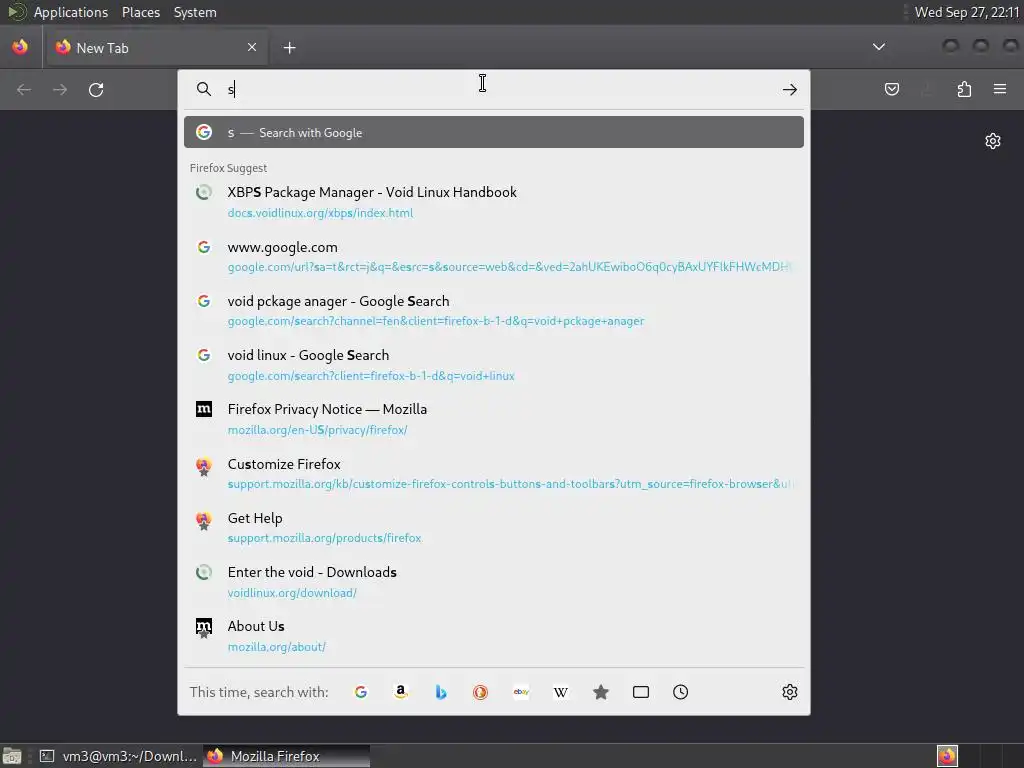Save to Pocket
1024x768 pixels.
[891, 89]
